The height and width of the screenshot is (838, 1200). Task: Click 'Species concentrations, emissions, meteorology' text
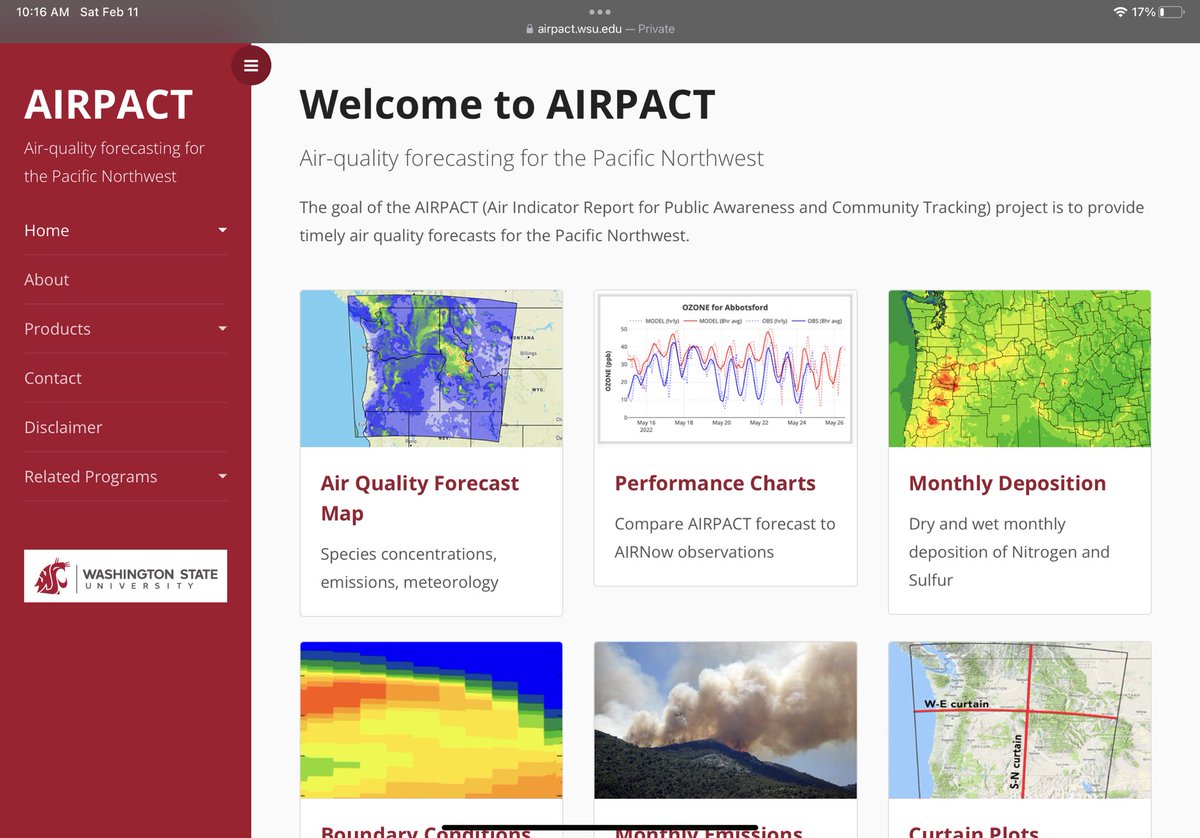coord(410,568)
